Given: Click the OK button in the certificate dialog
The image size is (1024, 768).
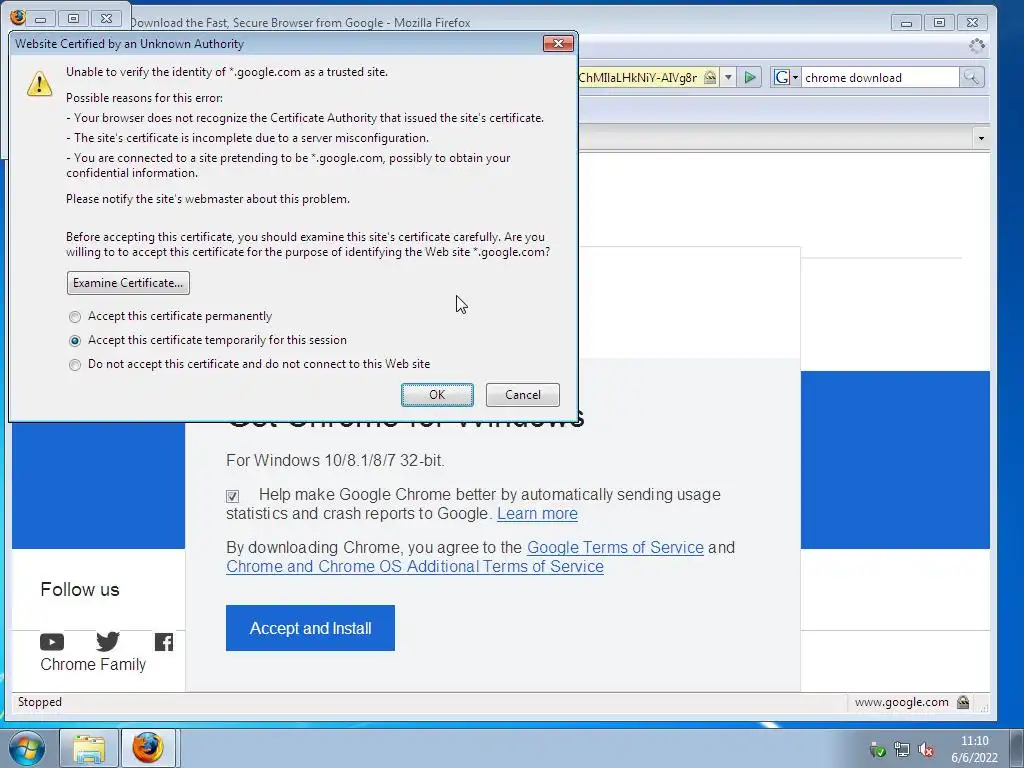Looking at the screenshot, I should tap(437, 394).
